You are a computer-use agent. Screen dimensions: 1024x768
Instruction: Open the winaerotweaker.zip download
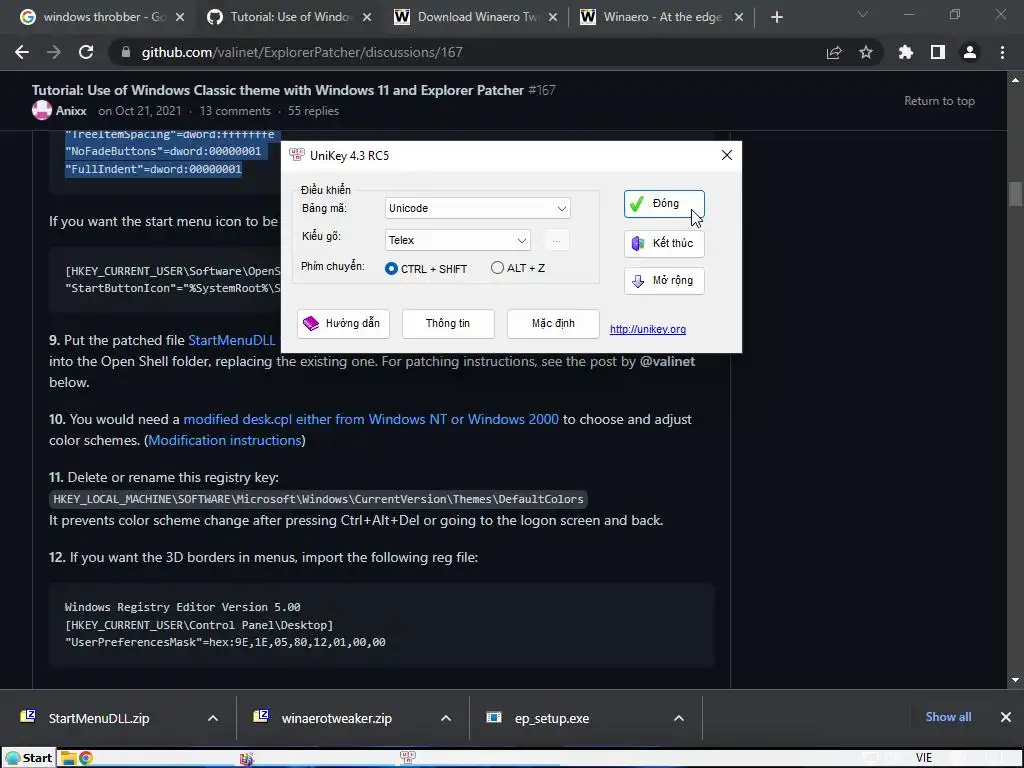pos(336,718)
